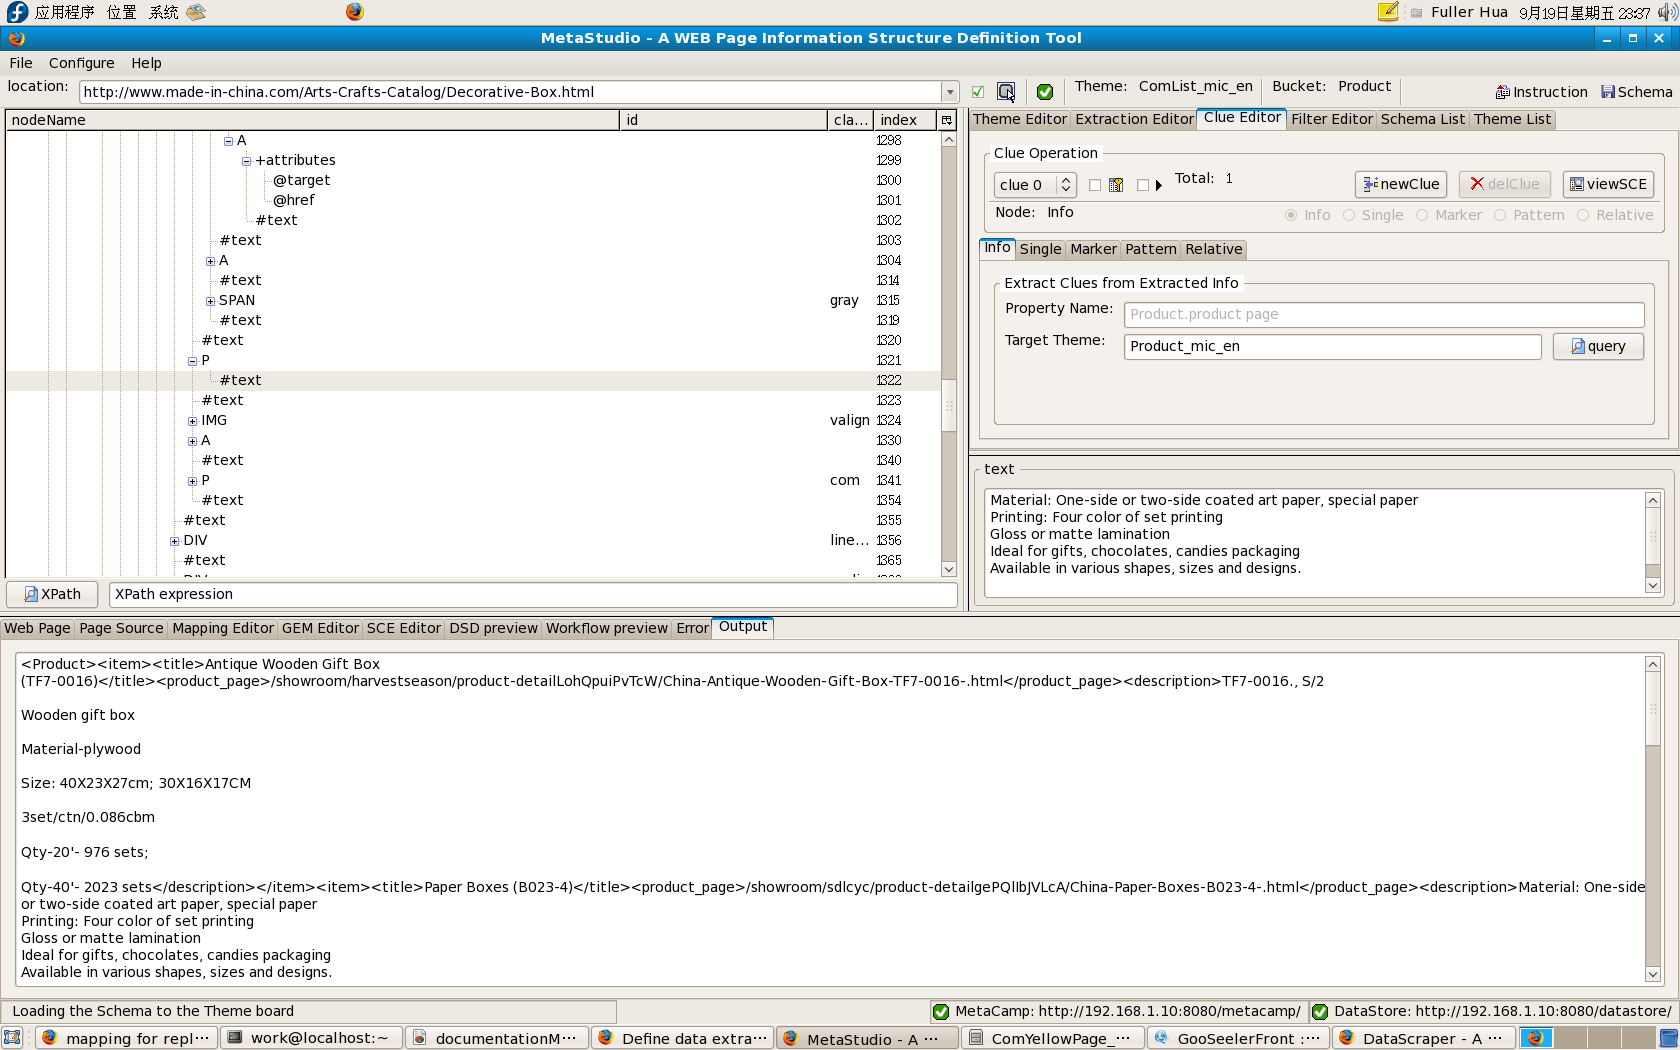Click the black play arrow icon in Clue Operation
This screenshot has width=1680, height=1050.
pyautogui.click(x=1158, y=185)
